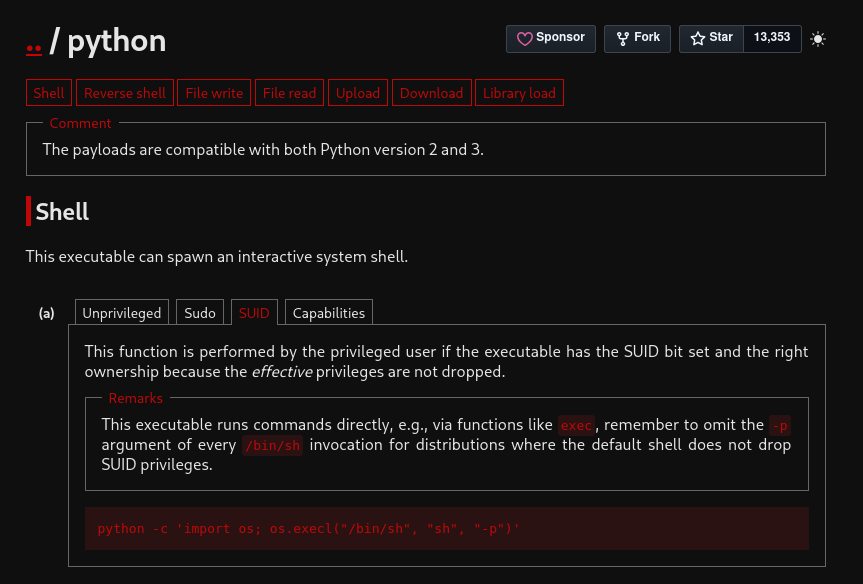863x584 pixels.
Task: Open the 13,353 star count
Action: pyautogui.click(x=772, y=37)
